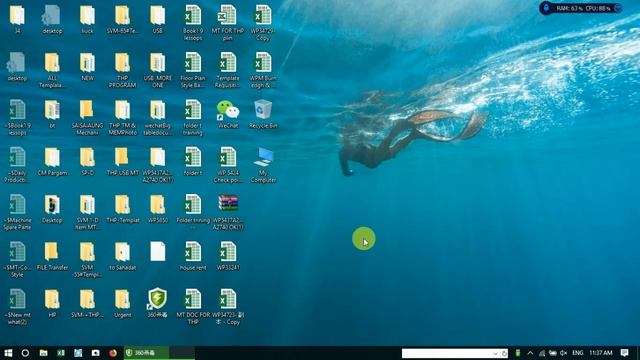Select the luck folder
Viewport: 640px width, 360px height.
point(87,20)
